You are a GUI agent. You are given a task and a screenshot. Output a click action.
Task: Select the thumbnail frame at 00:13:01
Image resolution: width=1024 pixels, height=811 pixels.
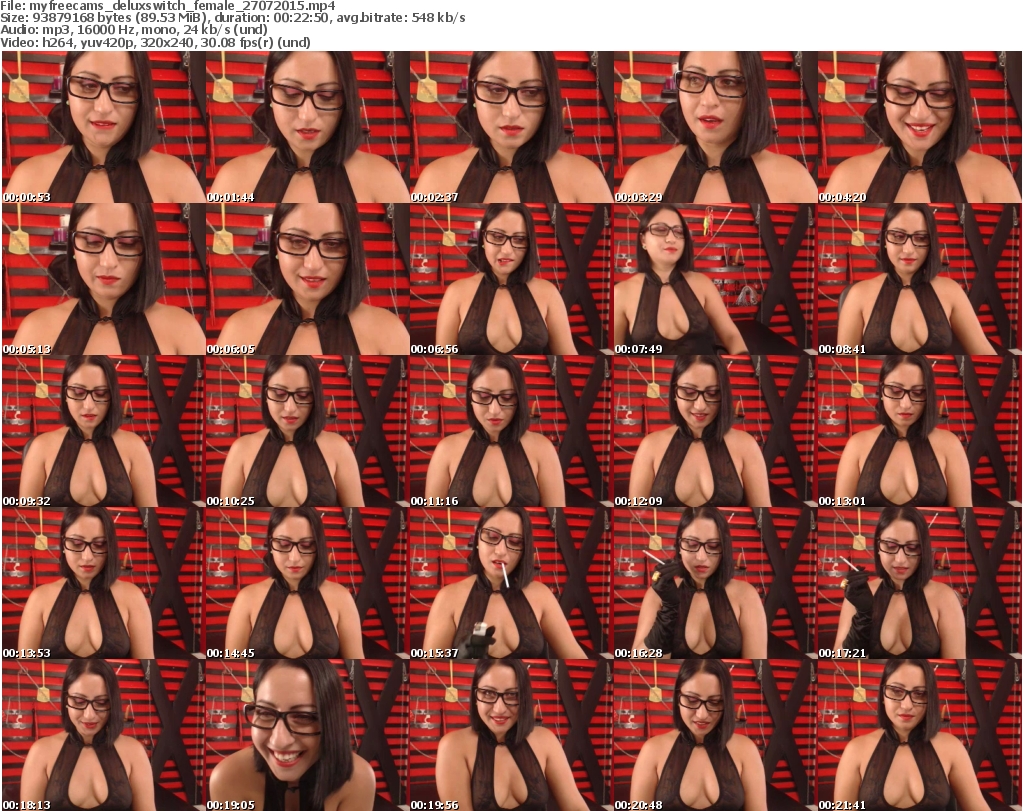pos(919,432)
